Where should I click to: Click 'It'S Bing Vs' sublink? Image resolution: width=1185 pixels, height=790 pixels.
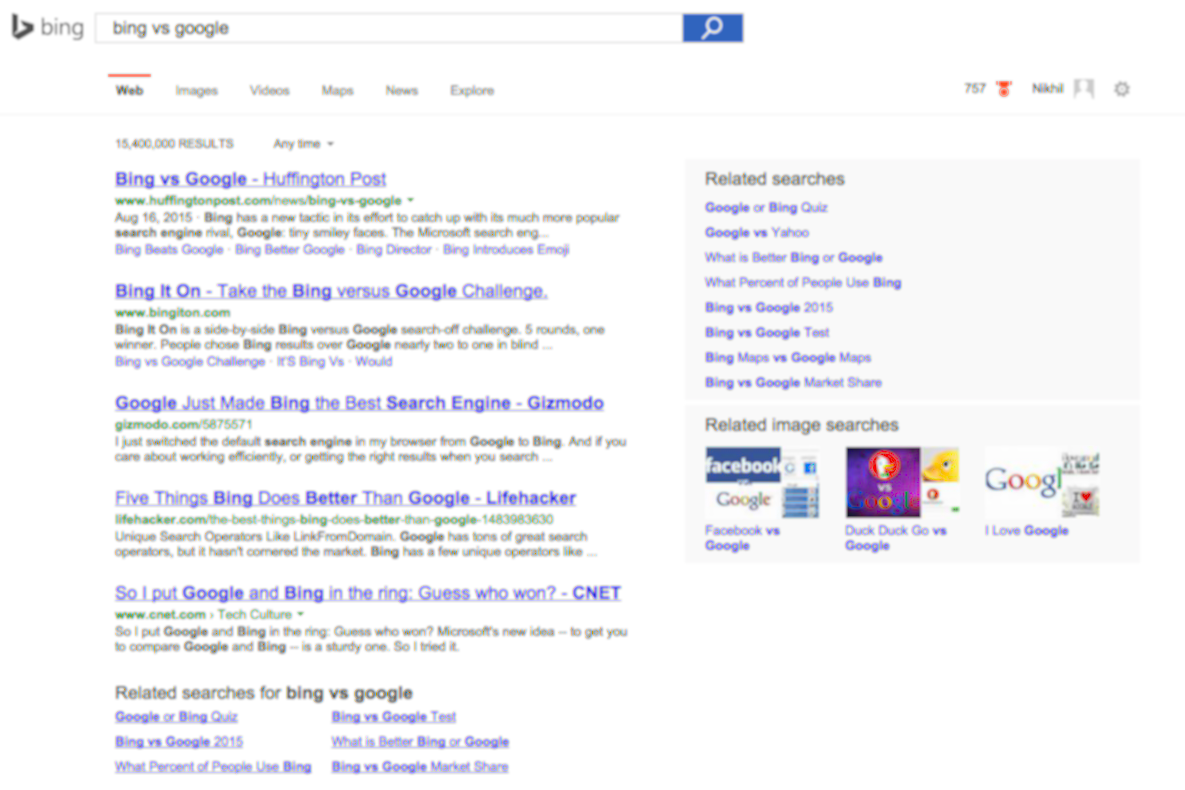point(310,361)
